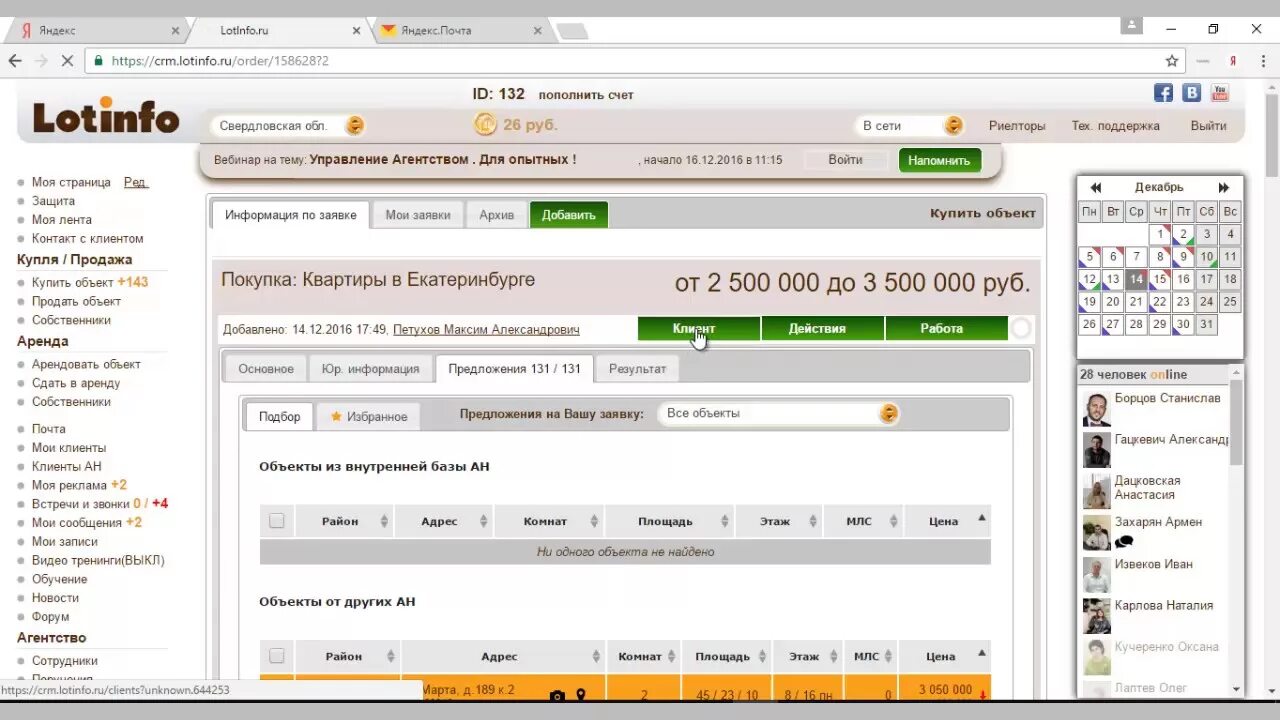Check select-all box in inner base table
The width and height of the screenshot is (1280, 720).
pos(277,521)
